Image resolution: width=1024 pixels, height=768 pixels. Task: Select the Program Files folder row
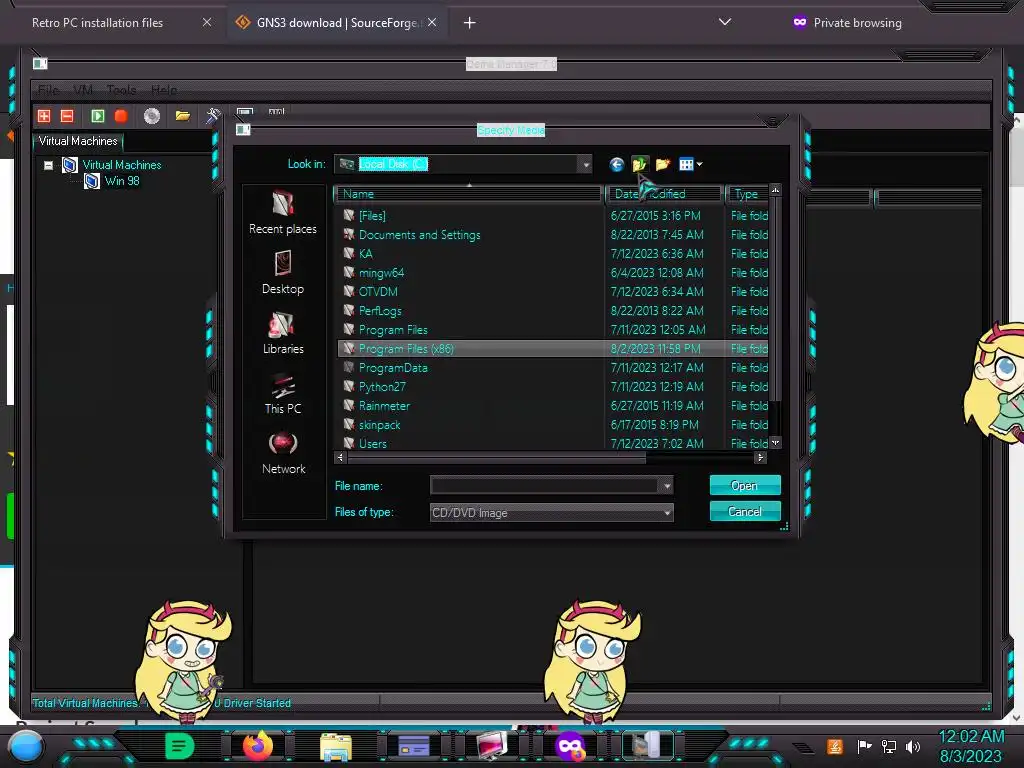[552, 330]
